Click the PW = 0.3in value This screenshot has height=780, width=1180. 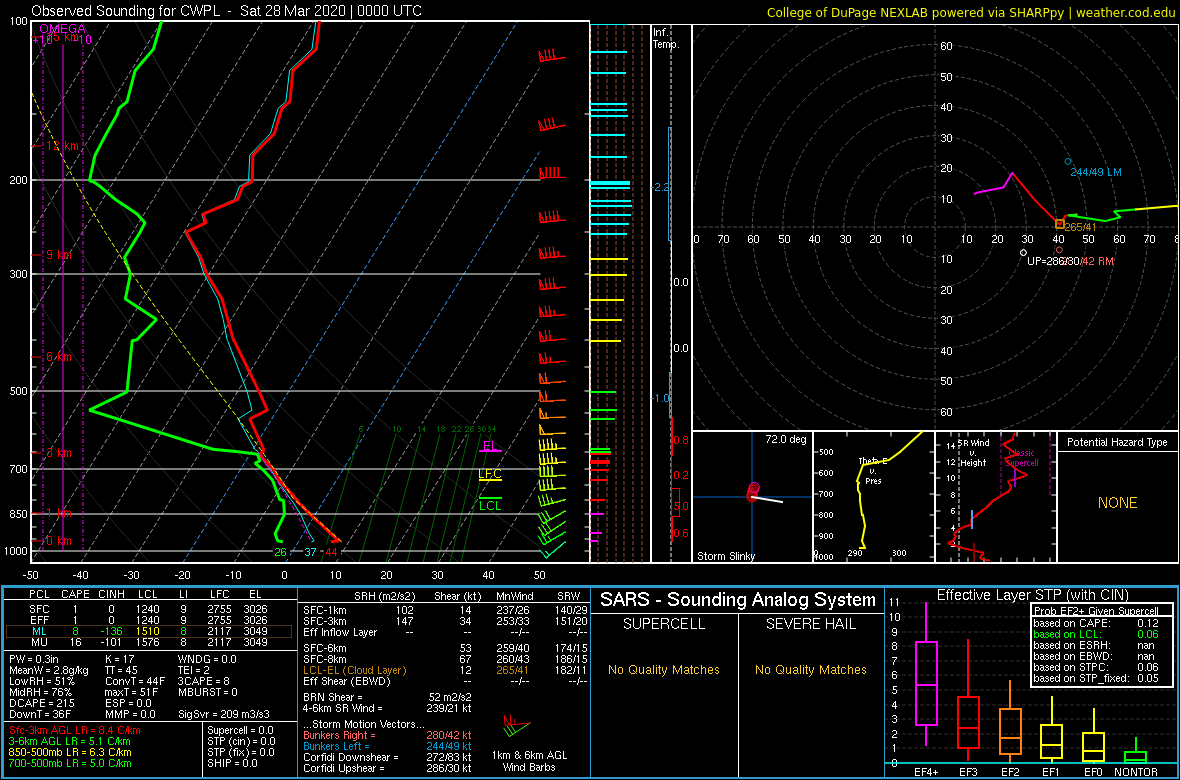[33, 658]
